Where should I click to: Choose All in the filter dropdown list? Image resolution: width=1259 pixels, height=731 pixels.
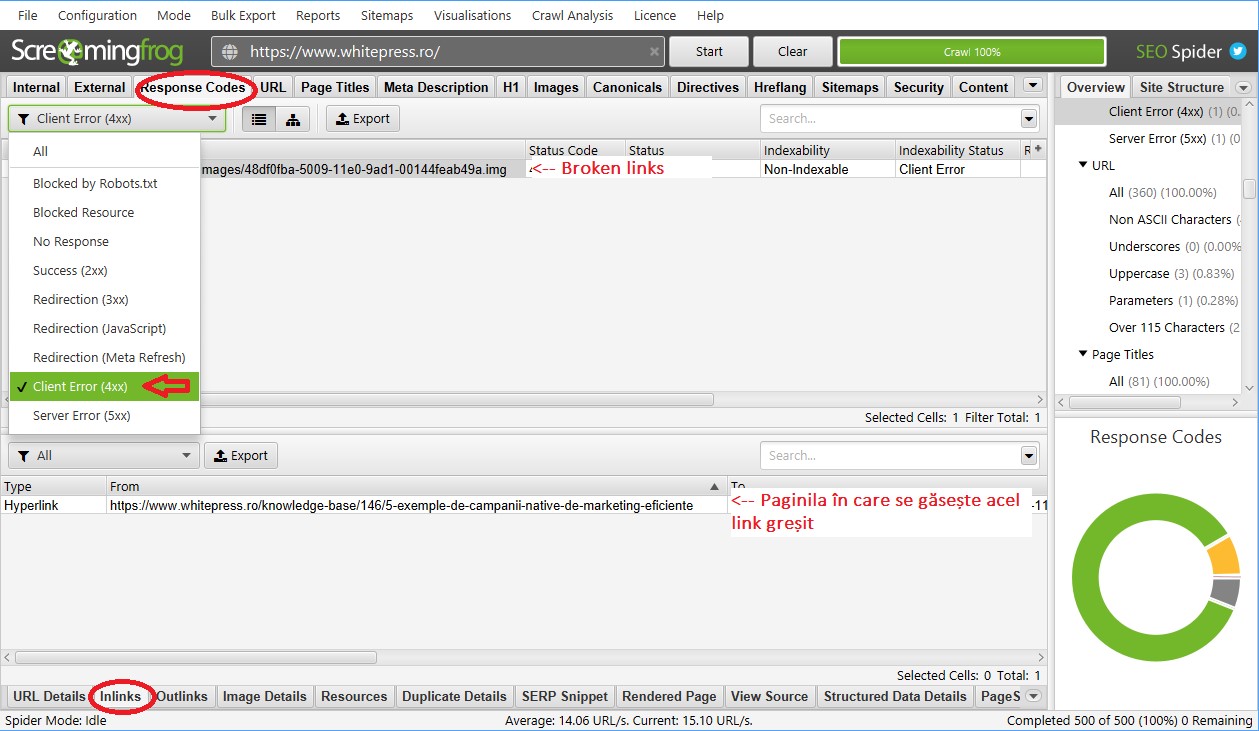105,152
